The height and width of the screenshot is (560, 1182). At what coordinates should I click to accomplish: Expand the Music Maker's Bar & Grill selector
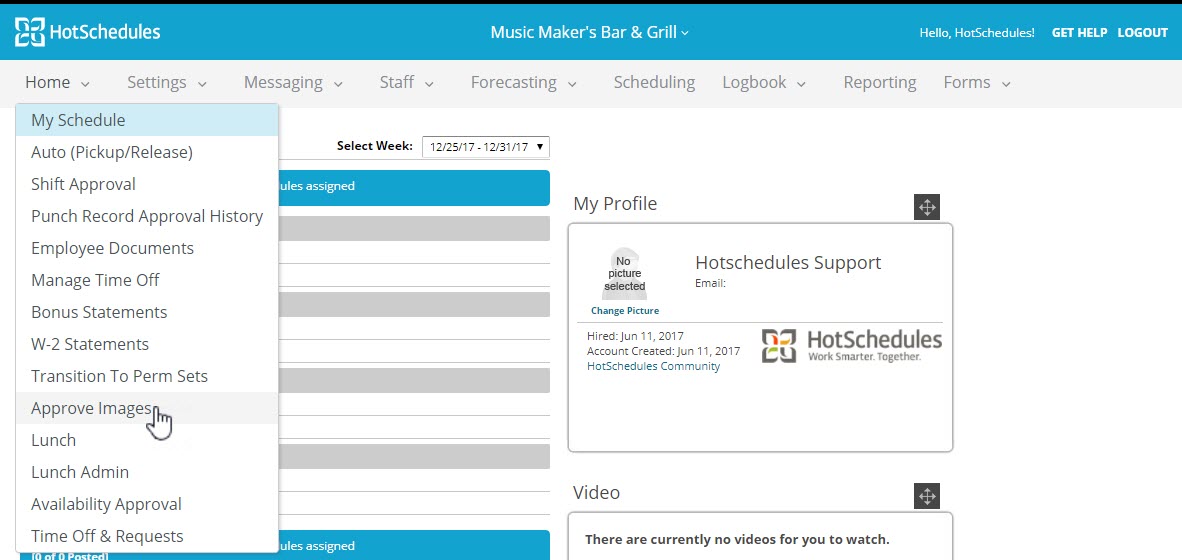coord(589,32)
